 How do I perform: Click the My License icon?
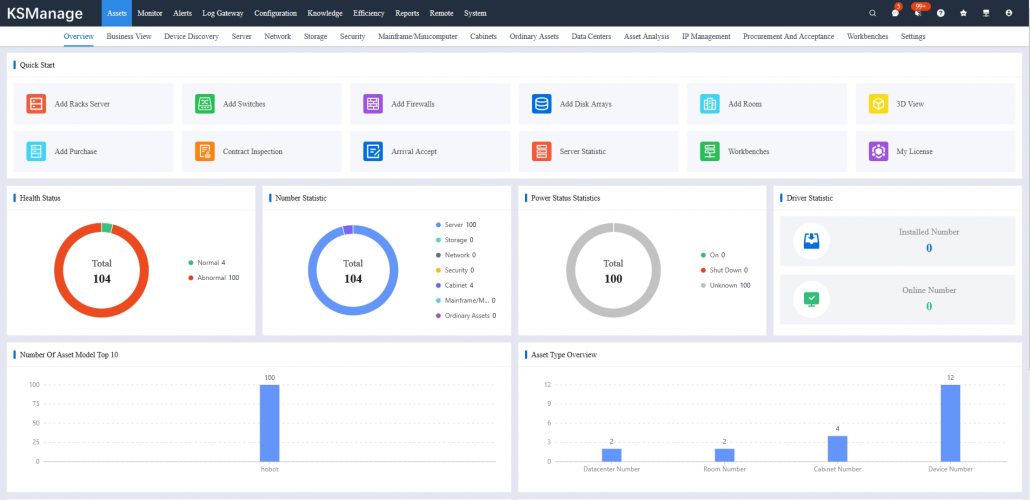(878, 152)
